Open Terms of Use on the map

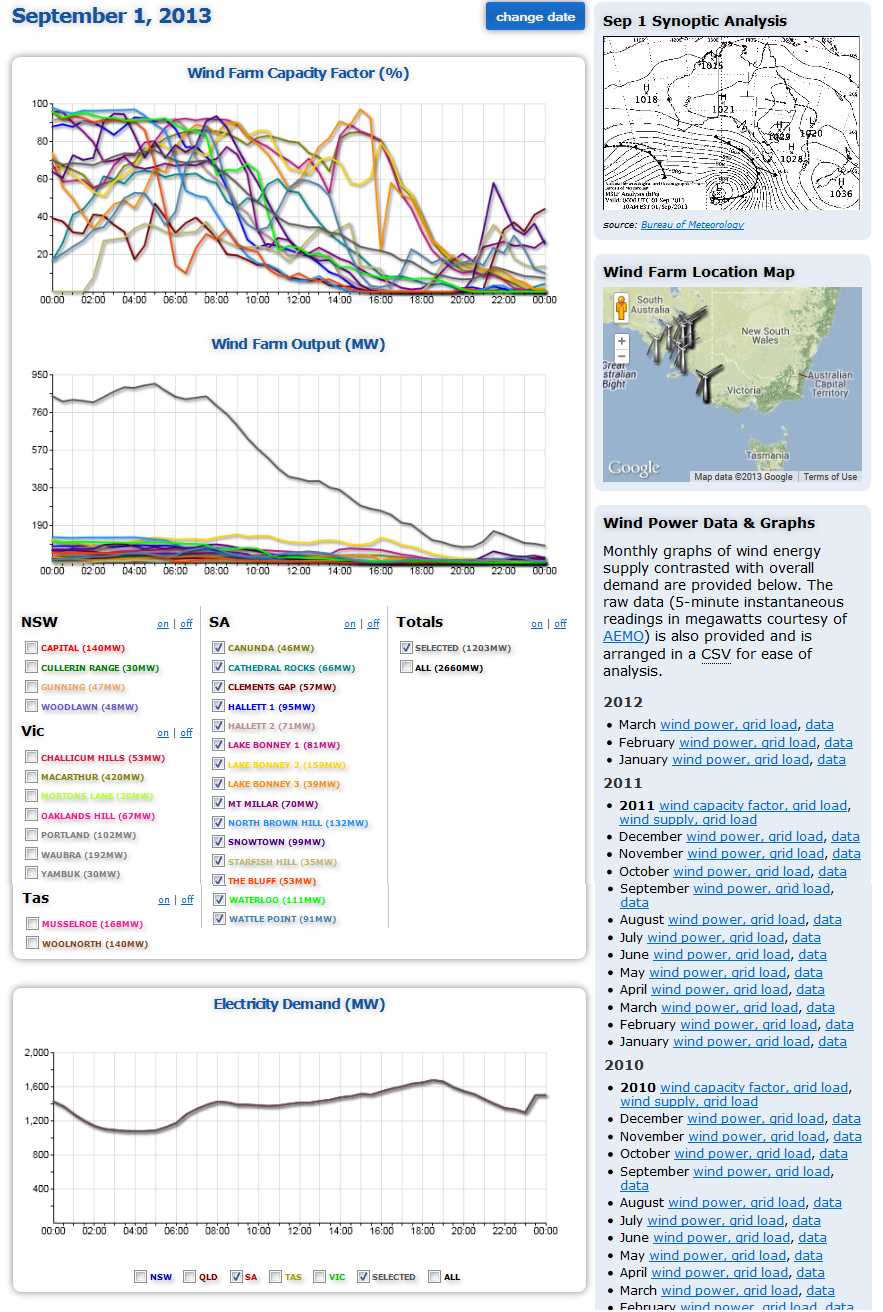click(830, 477)
